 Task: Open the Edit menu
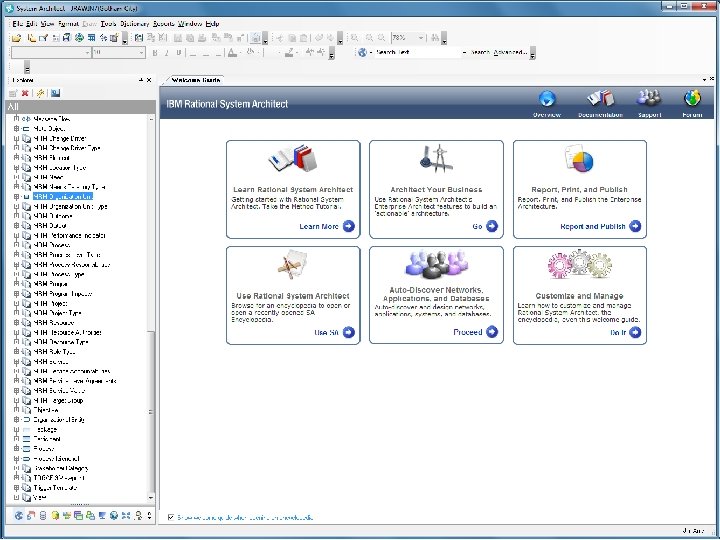[x=31, y=23]
